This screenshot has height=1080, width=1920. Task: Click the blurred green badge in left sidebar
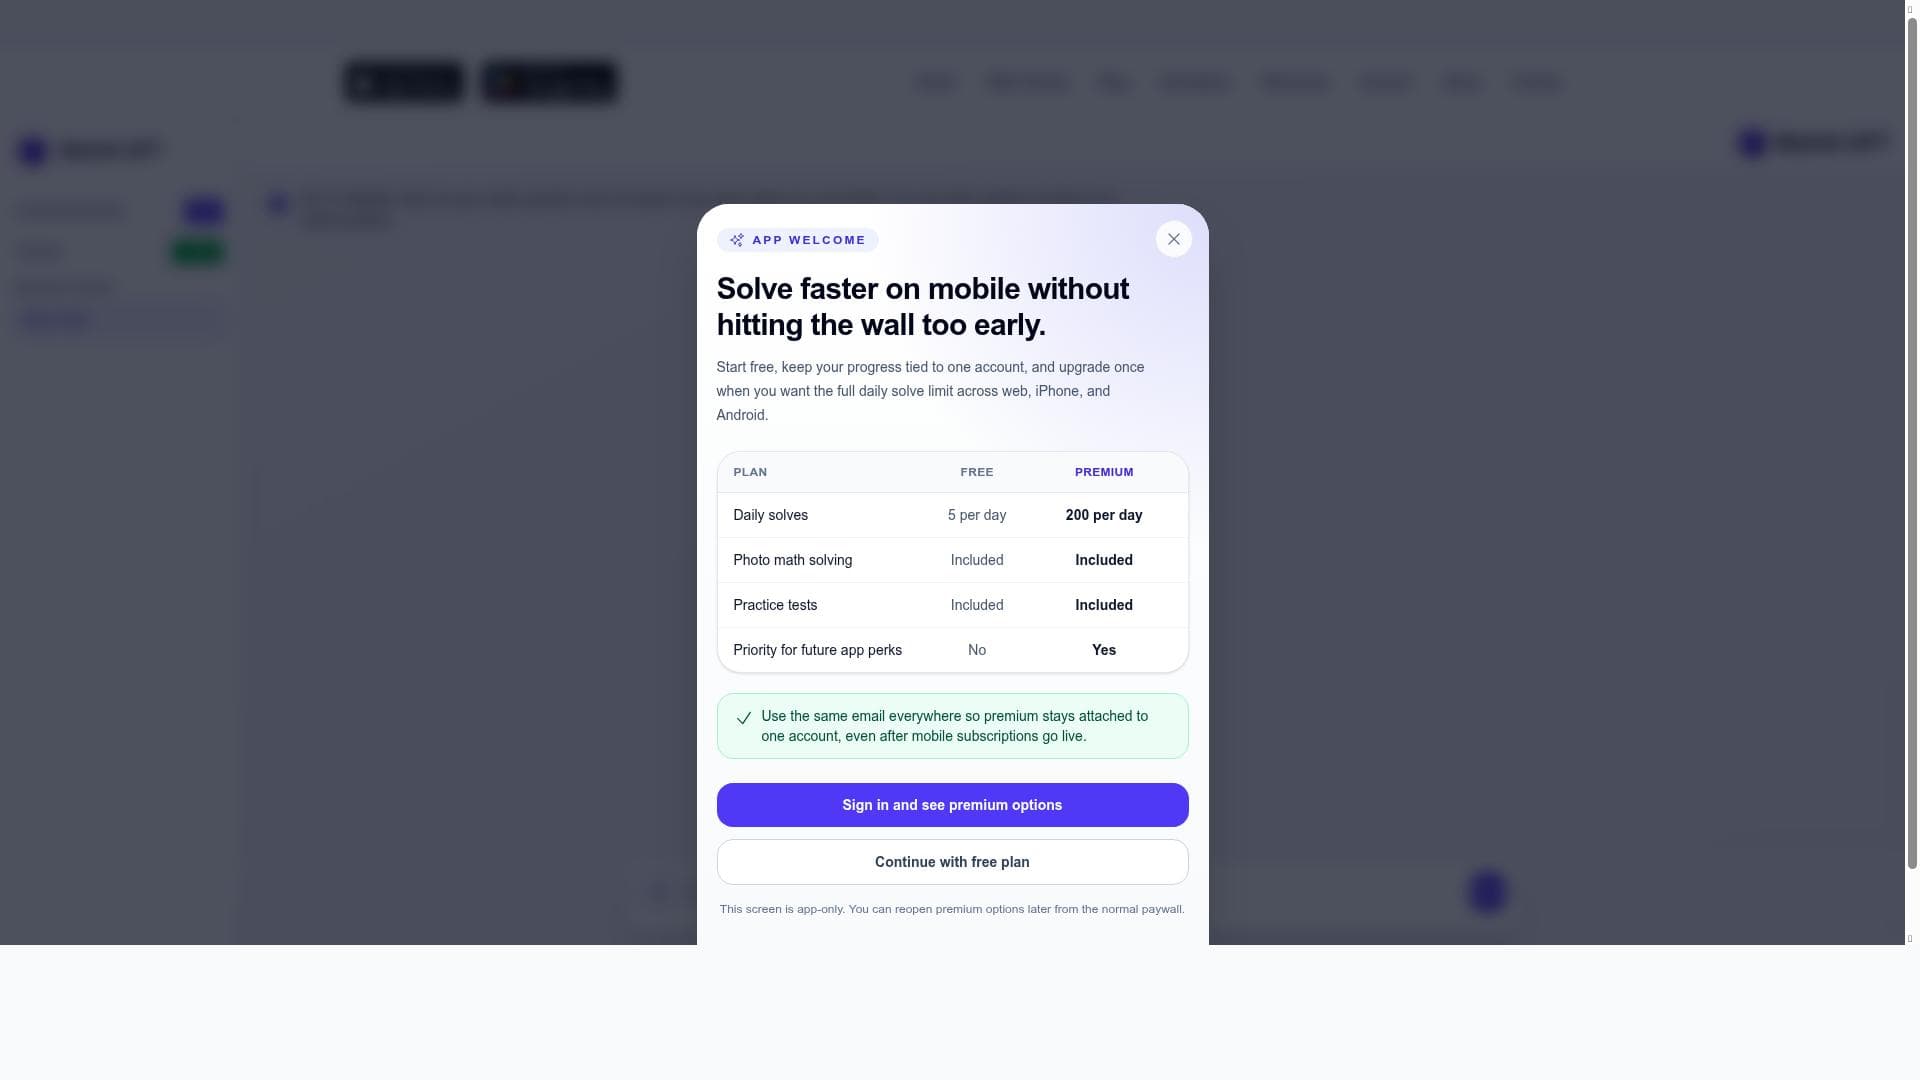click(x=197, y=252)
